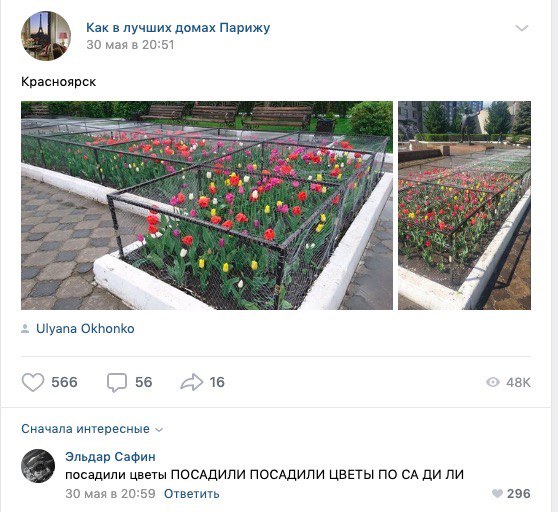This screenshot has width=558, height=512.
Task: Open the community avatar with the Eiffel Tower
Action: [x=46, y=36]
